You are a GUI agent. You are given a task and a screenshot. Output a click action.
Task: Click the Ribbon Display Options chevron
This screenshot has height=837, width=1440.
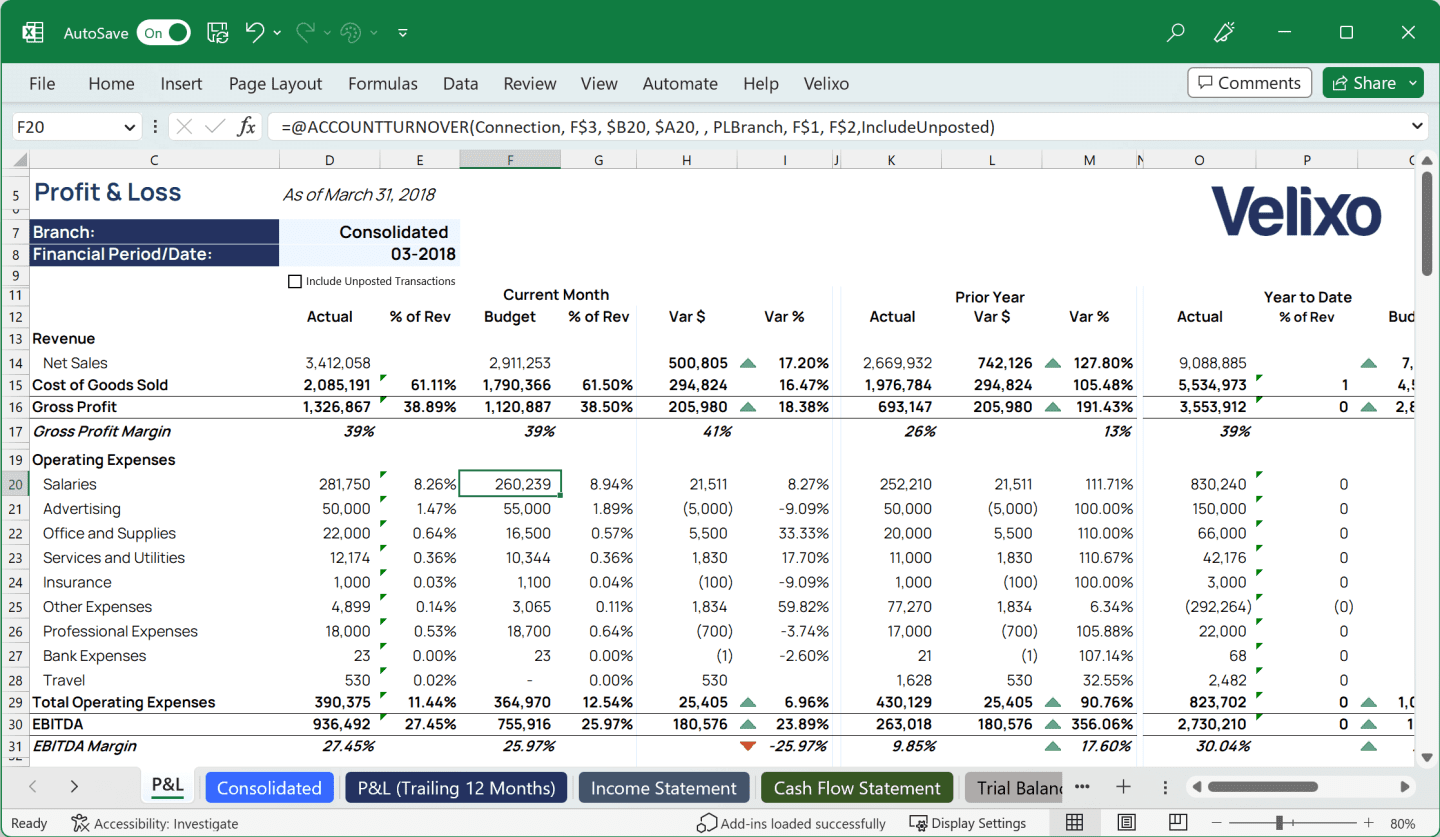(402, 32)
